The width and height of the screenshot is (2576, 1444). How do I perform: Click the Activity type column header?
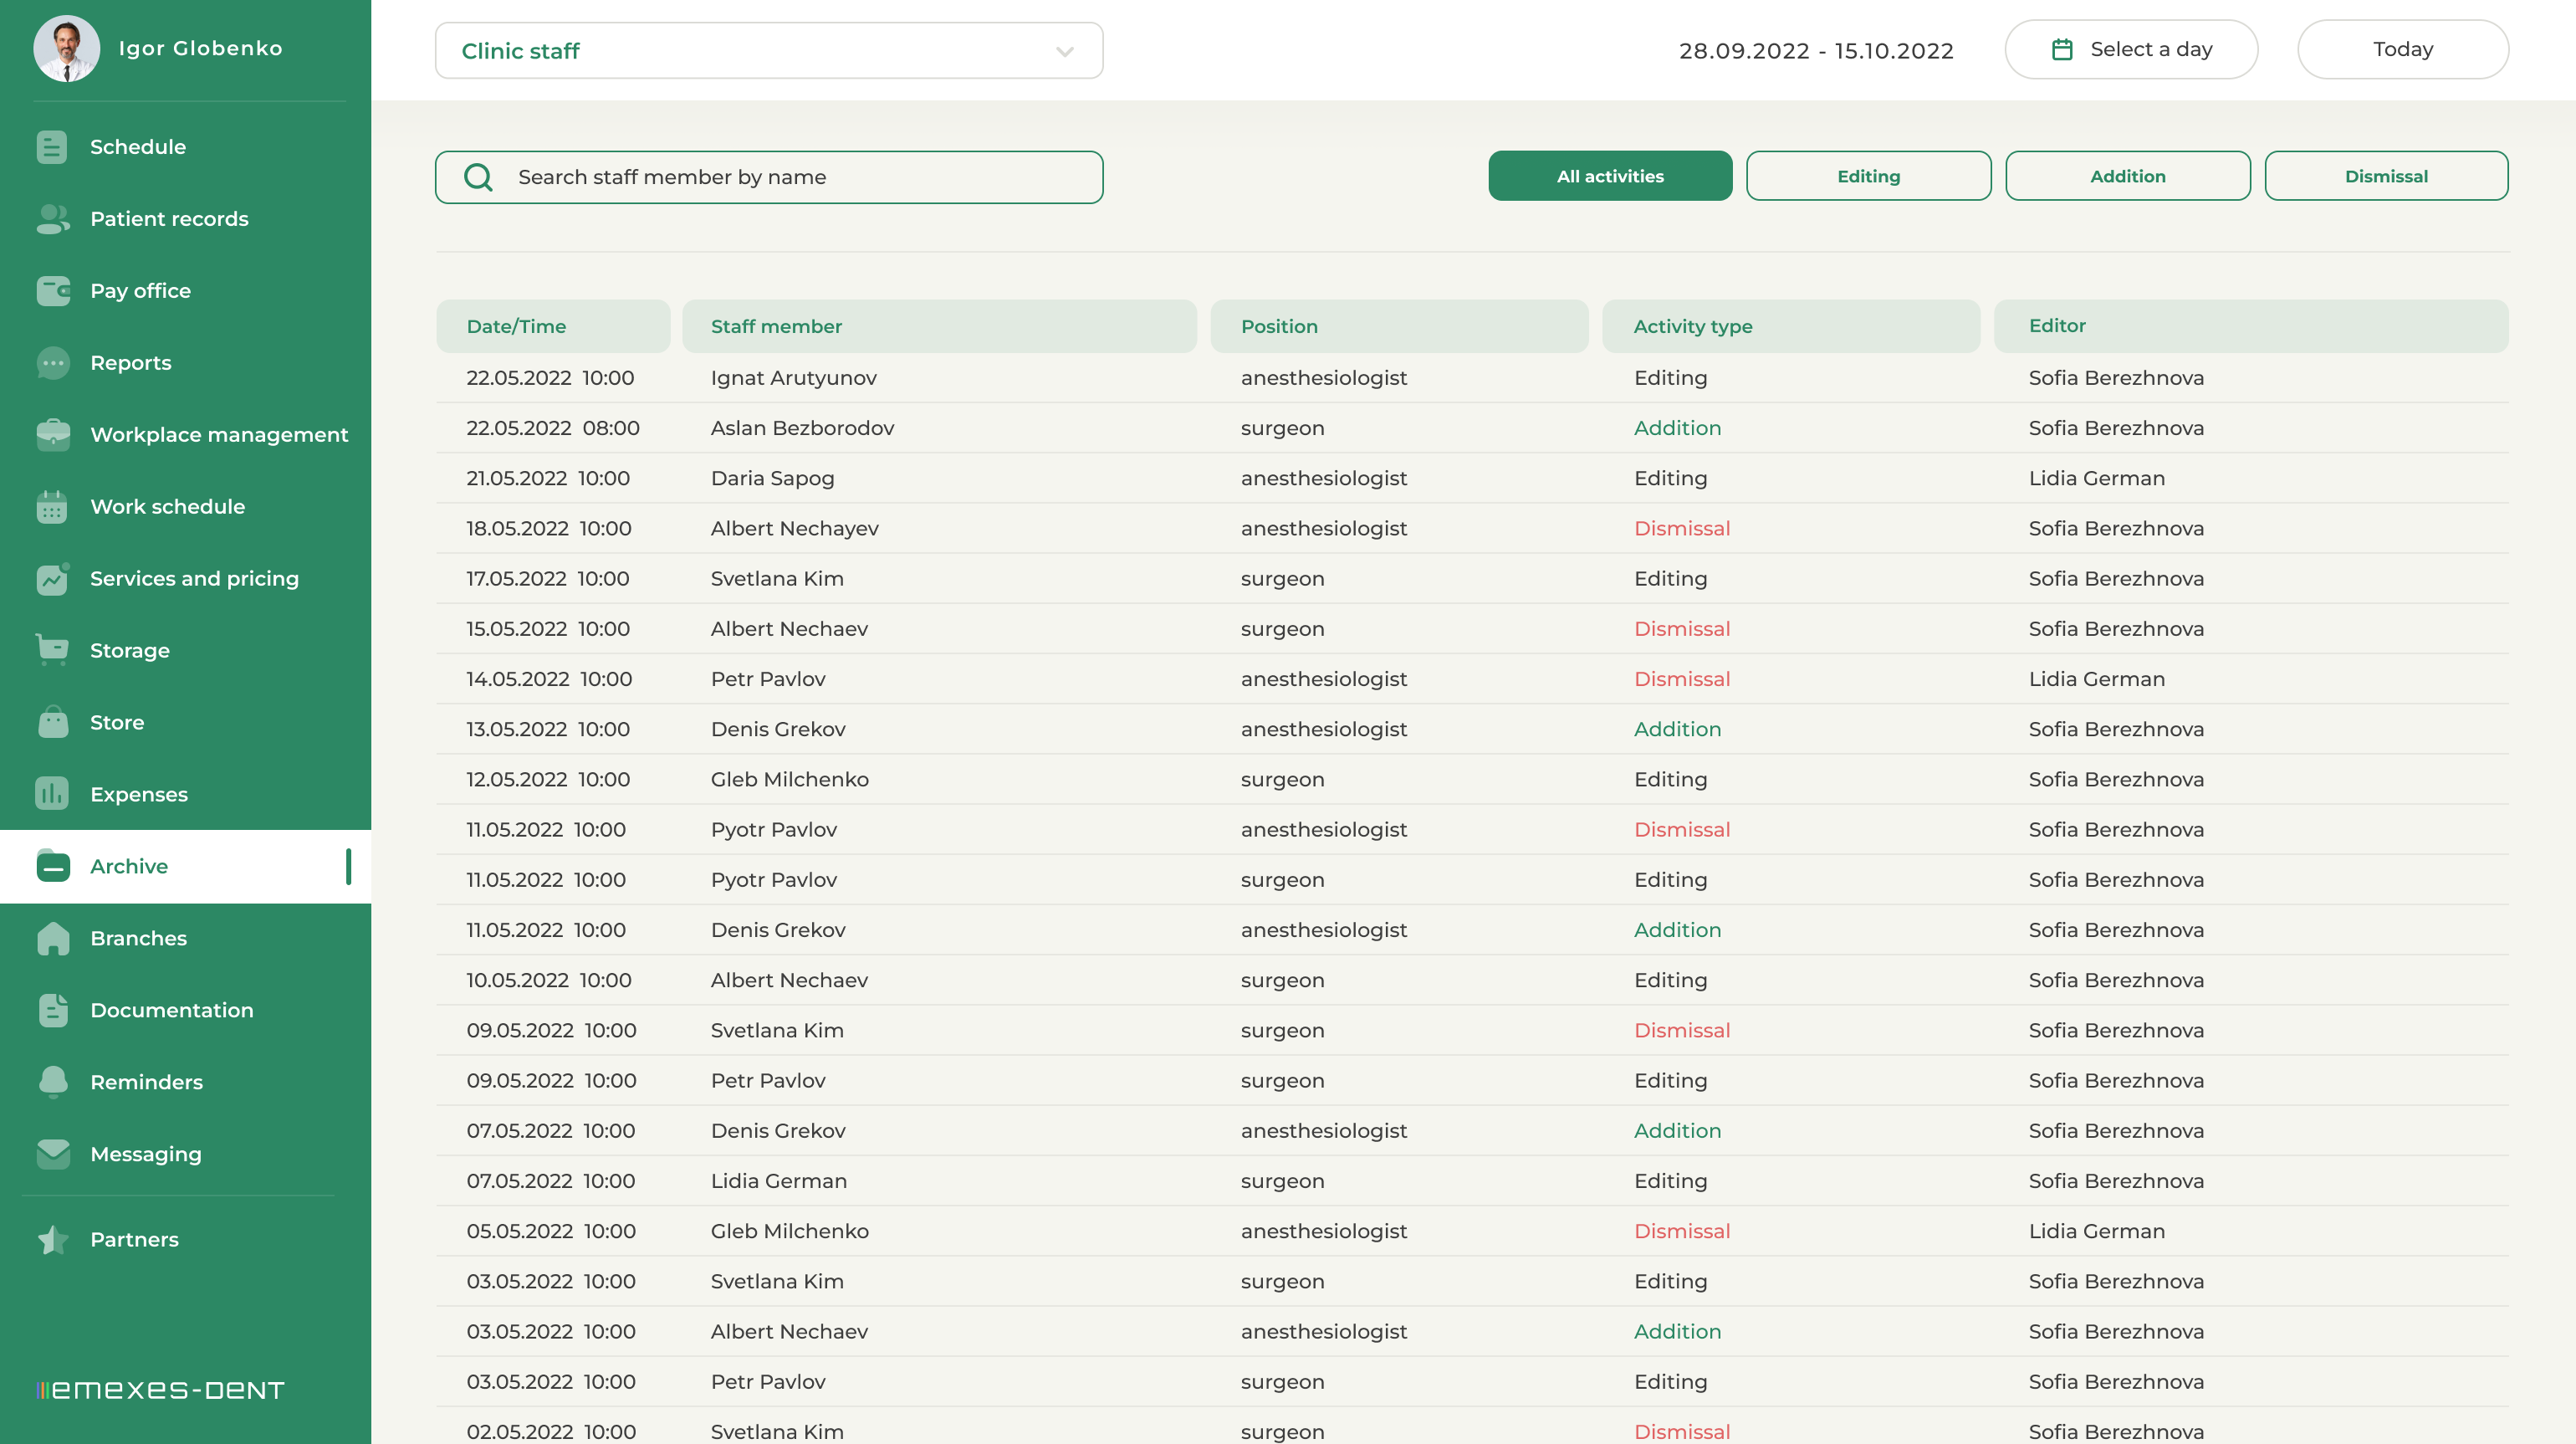click(1791, 326)
